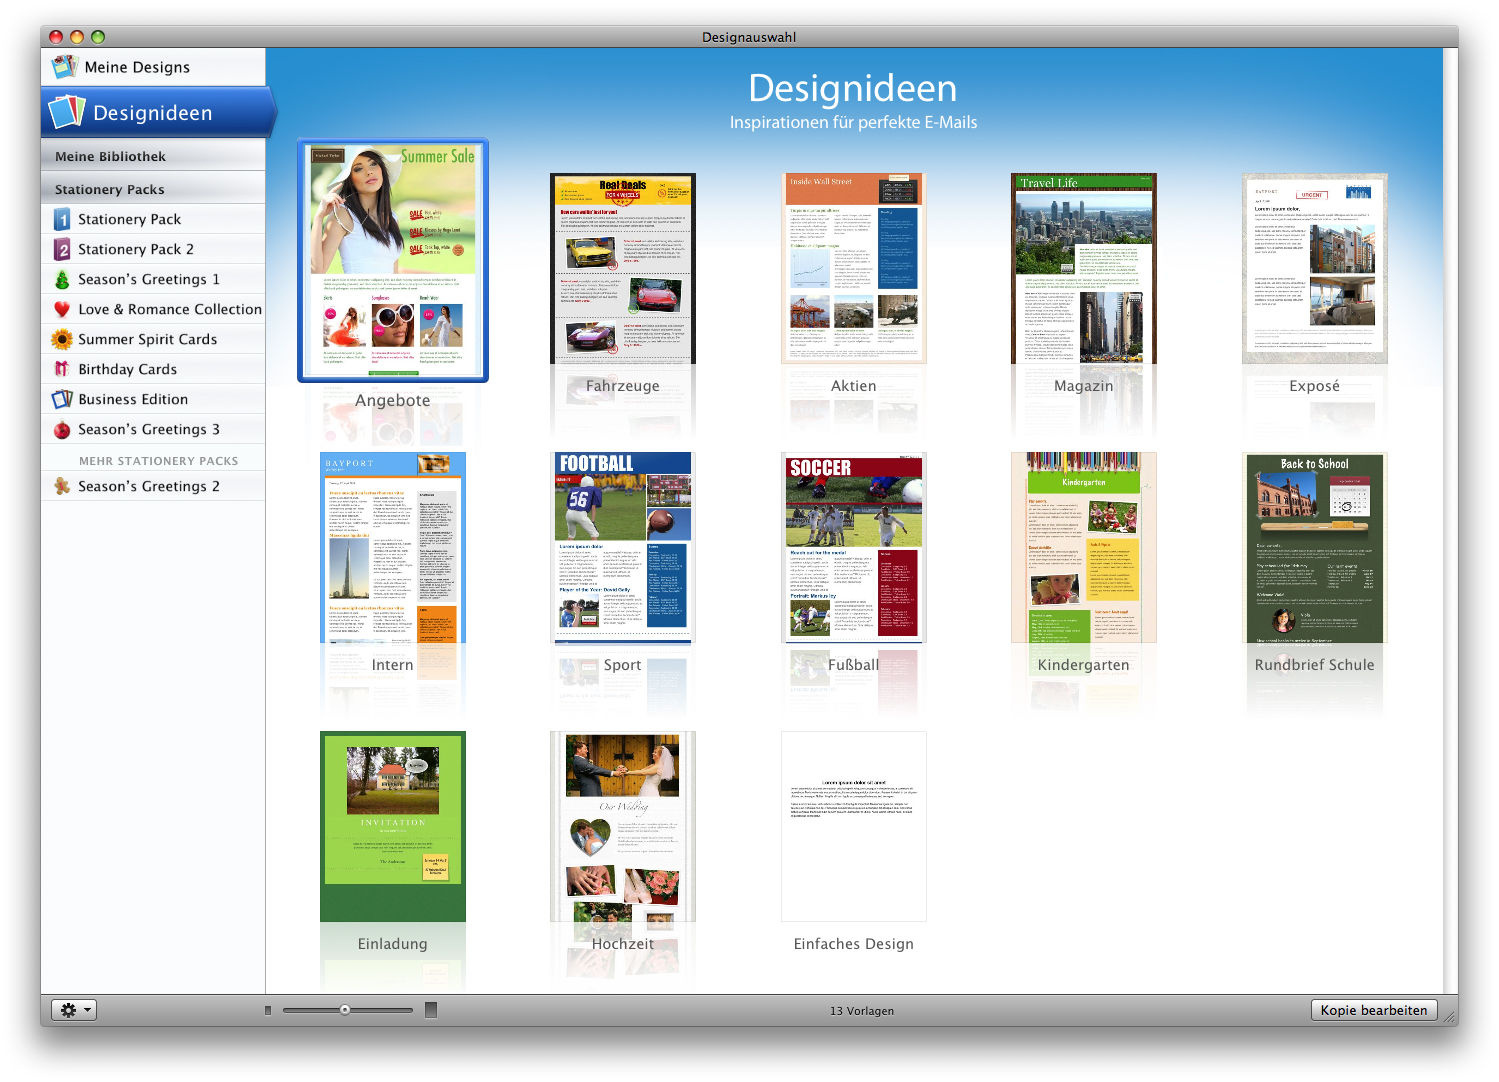
Task: Select the Fußball soccer template
Action: [854, 548]
